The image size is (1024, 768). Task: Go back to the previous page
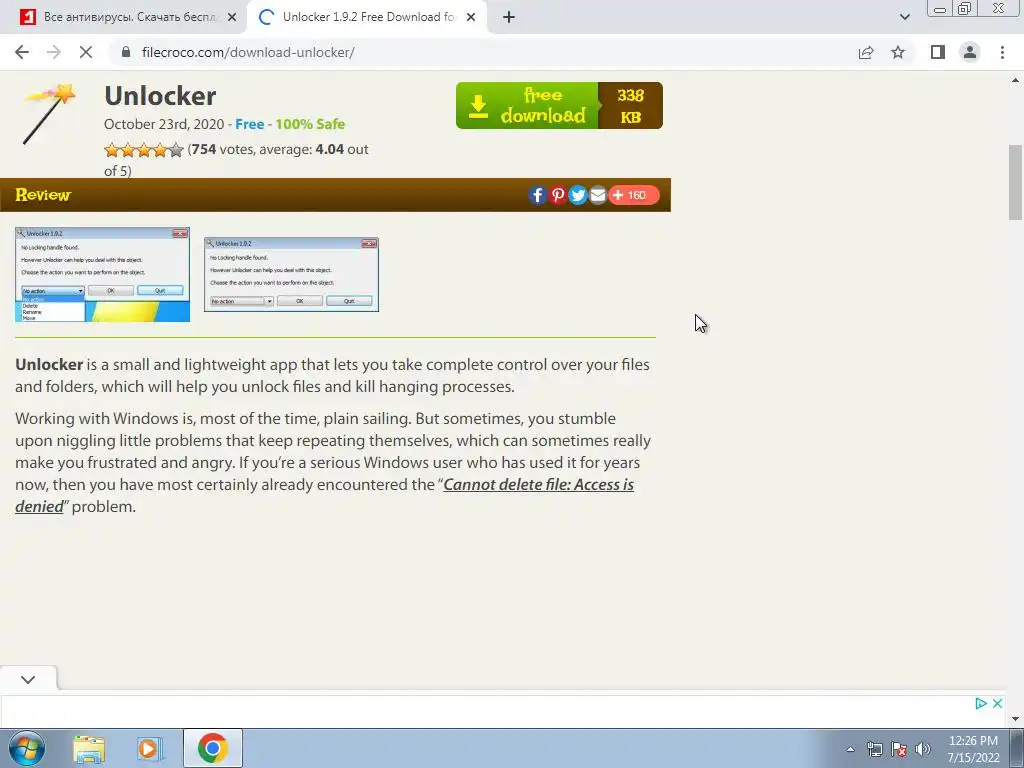22,52
